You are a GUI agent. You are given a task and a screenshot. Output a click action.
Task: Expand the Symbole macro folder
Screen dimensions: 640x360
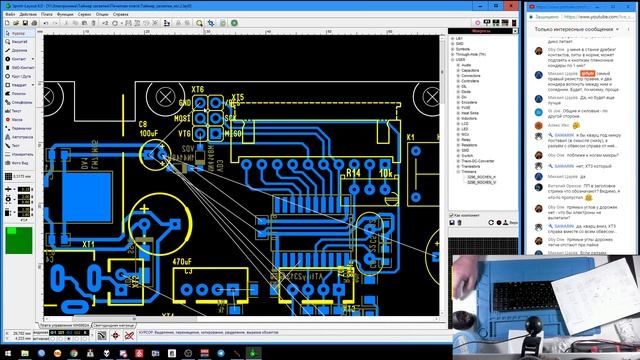(x=453, y=49)
